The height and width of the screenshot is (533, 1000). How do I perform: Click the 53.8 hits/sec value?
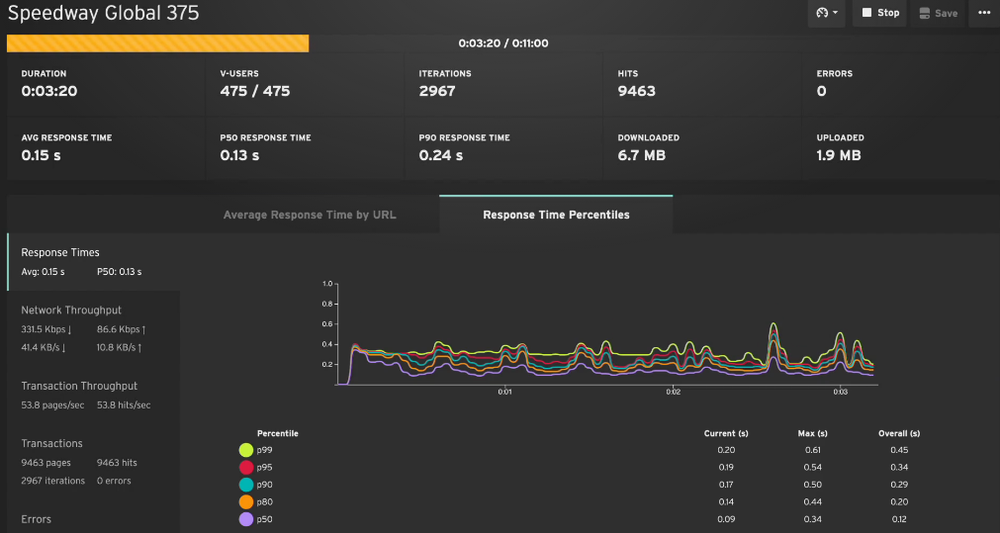point(124,405)
